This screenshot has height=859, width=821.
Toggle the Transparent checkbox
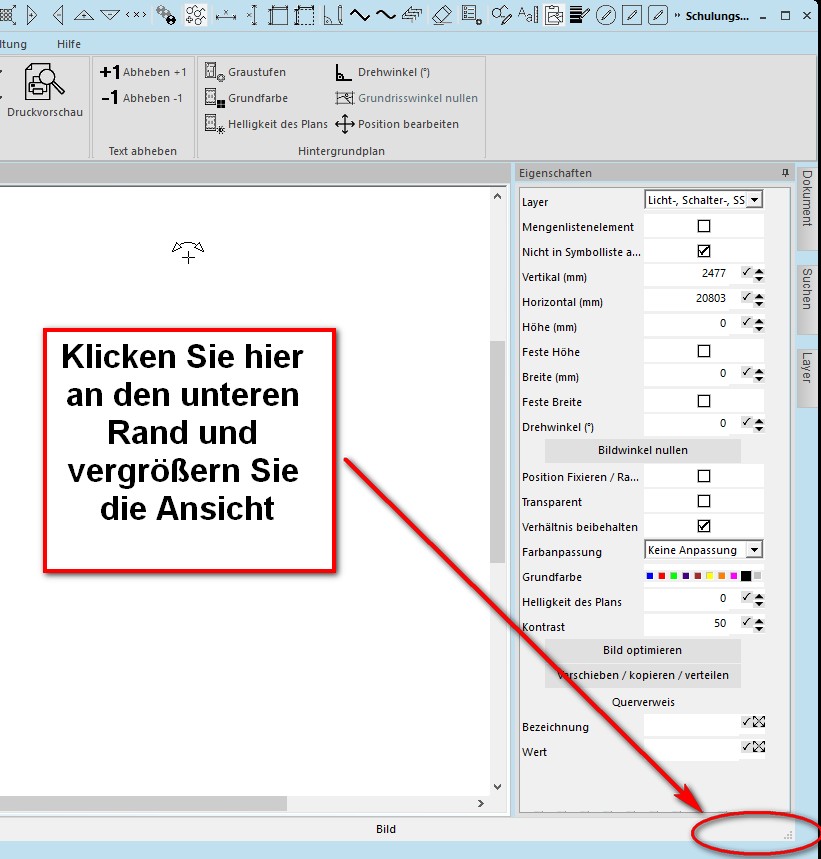[x=703, y=502]
